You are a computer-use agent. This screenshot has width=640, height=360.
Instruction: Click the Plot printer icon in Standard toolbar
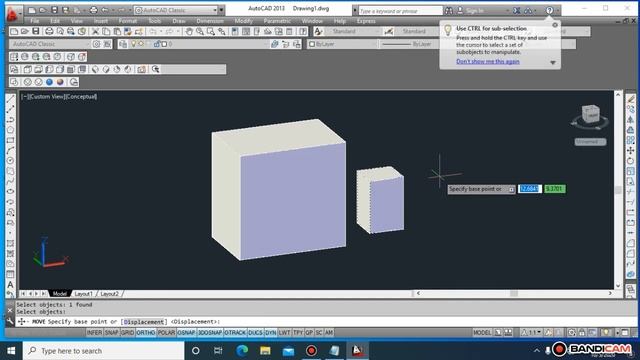pyautogui.click(x=49, y=31)
